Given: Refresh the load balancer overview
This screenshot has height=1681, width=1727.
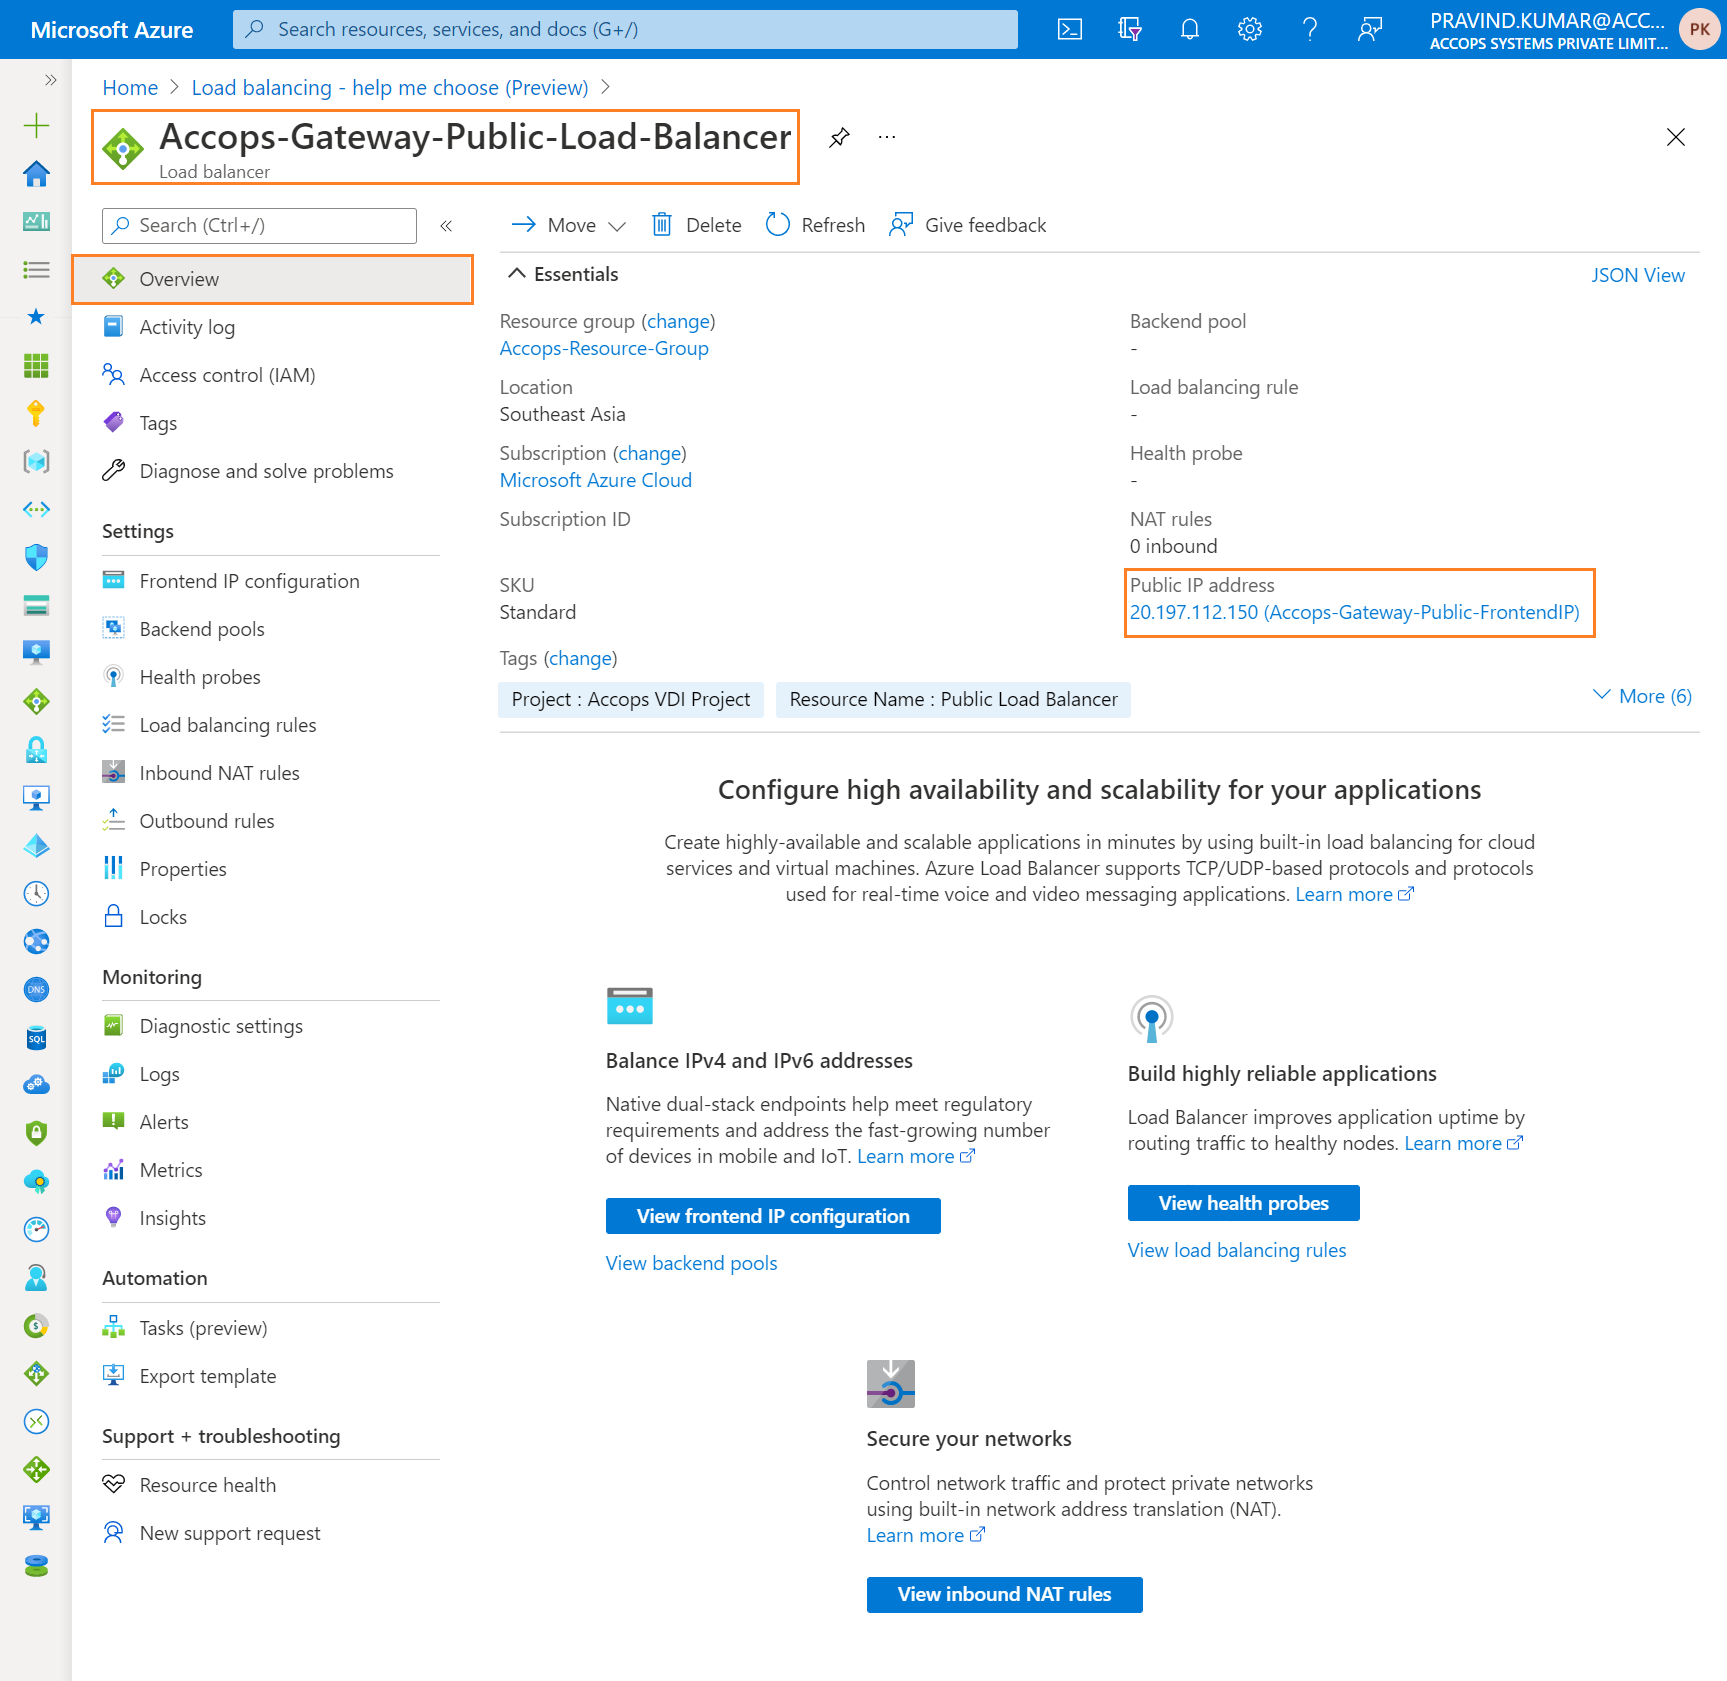Looking at the screenshot, I should pyautogui.click(x=816, y=225).
